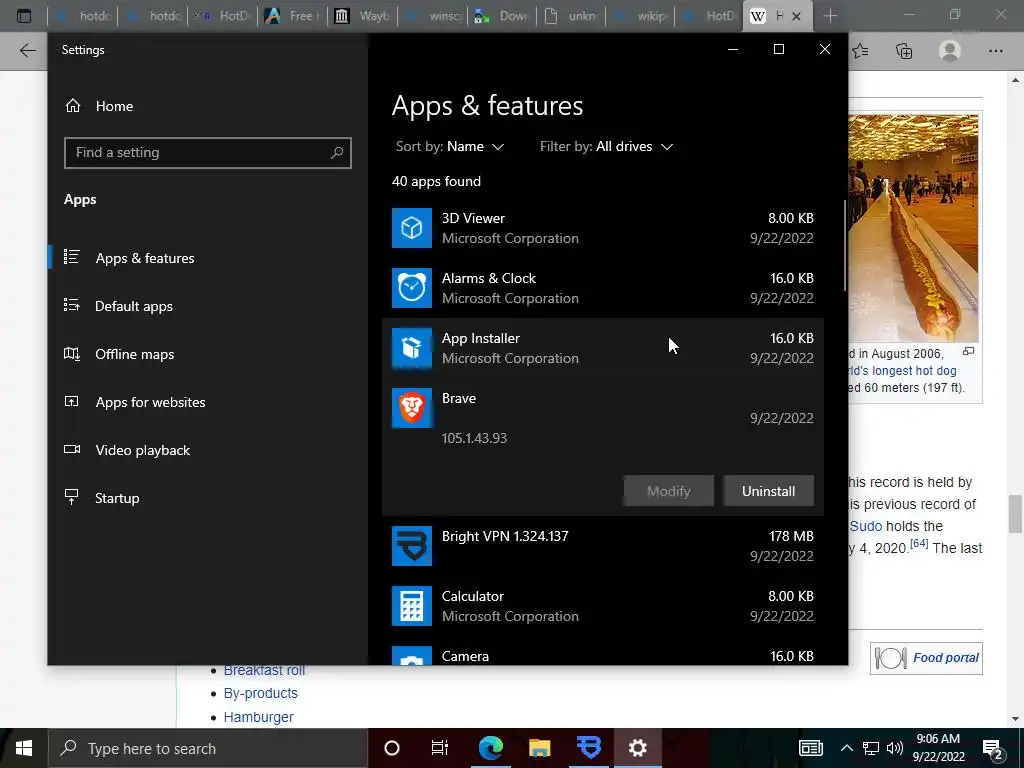The width and height of the screenshot is (1024, 768).
Task: Click the Uninstall button for Brave
Action: [769, 491]
